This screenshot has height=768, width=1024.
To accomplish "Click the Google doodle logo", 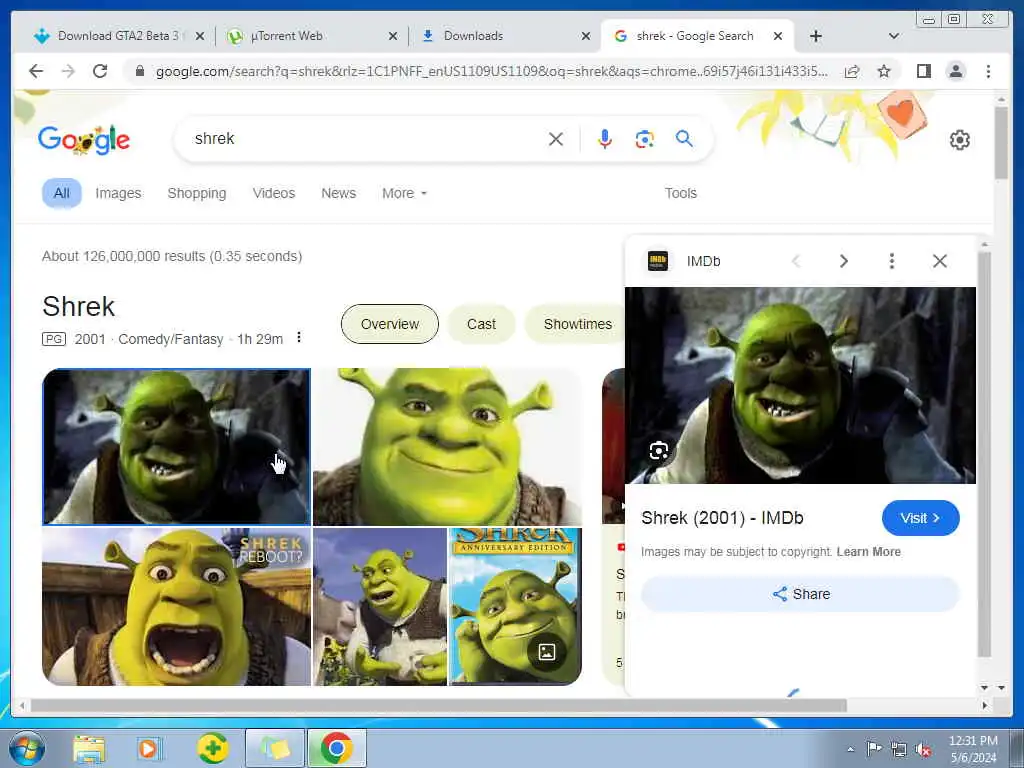I will click(x=84, y=140).
